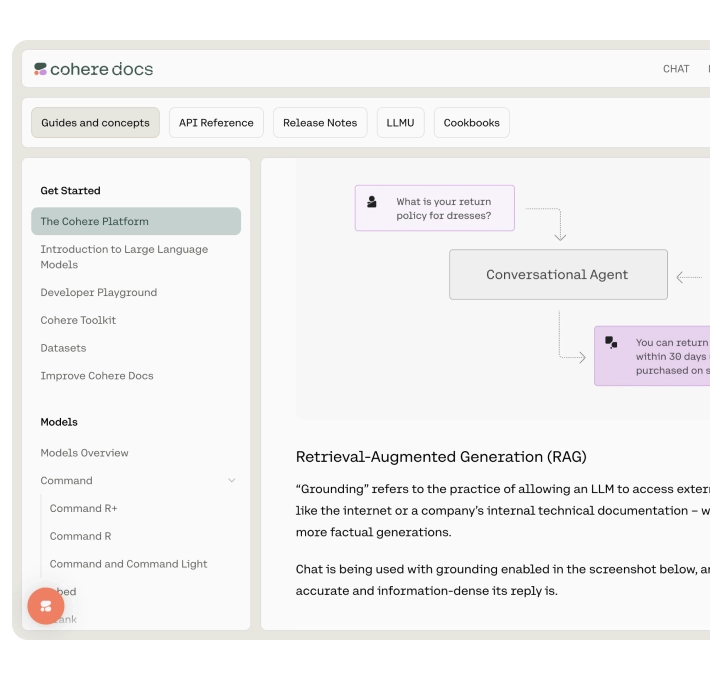
Task: Open the Datasets page
Action: 63,348
